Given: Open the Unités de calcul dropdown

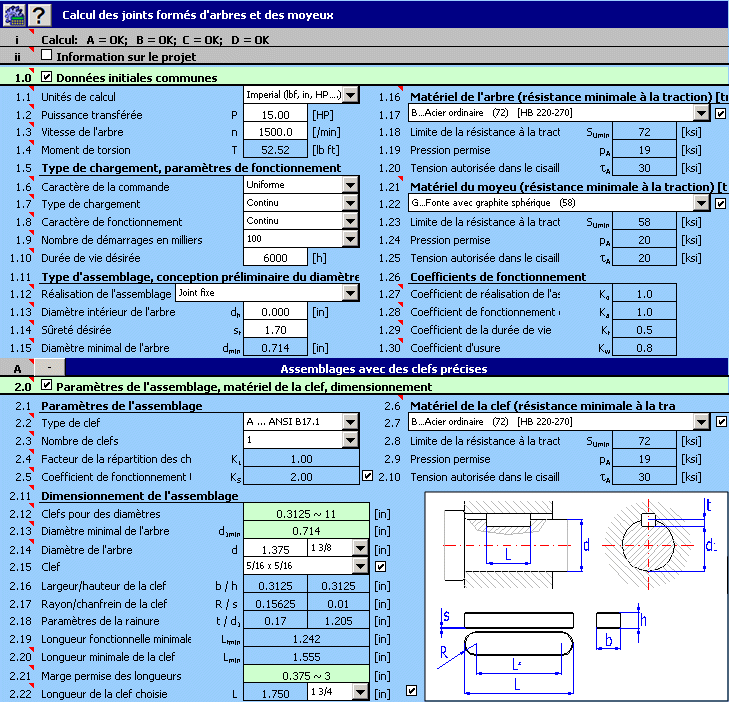Looking at the screenshot, I should pyautogui.click(x=351, y=95).
